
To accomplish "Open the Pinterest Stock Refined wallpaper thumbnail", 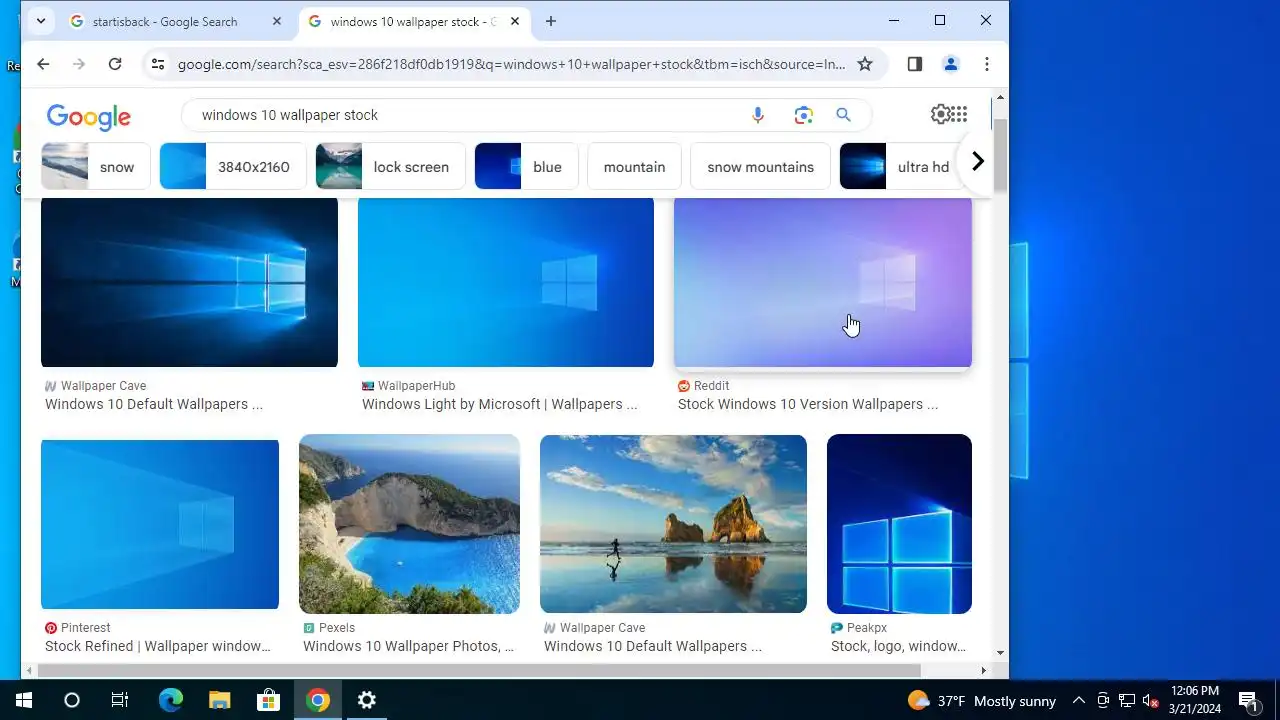I will click(160, 524).
